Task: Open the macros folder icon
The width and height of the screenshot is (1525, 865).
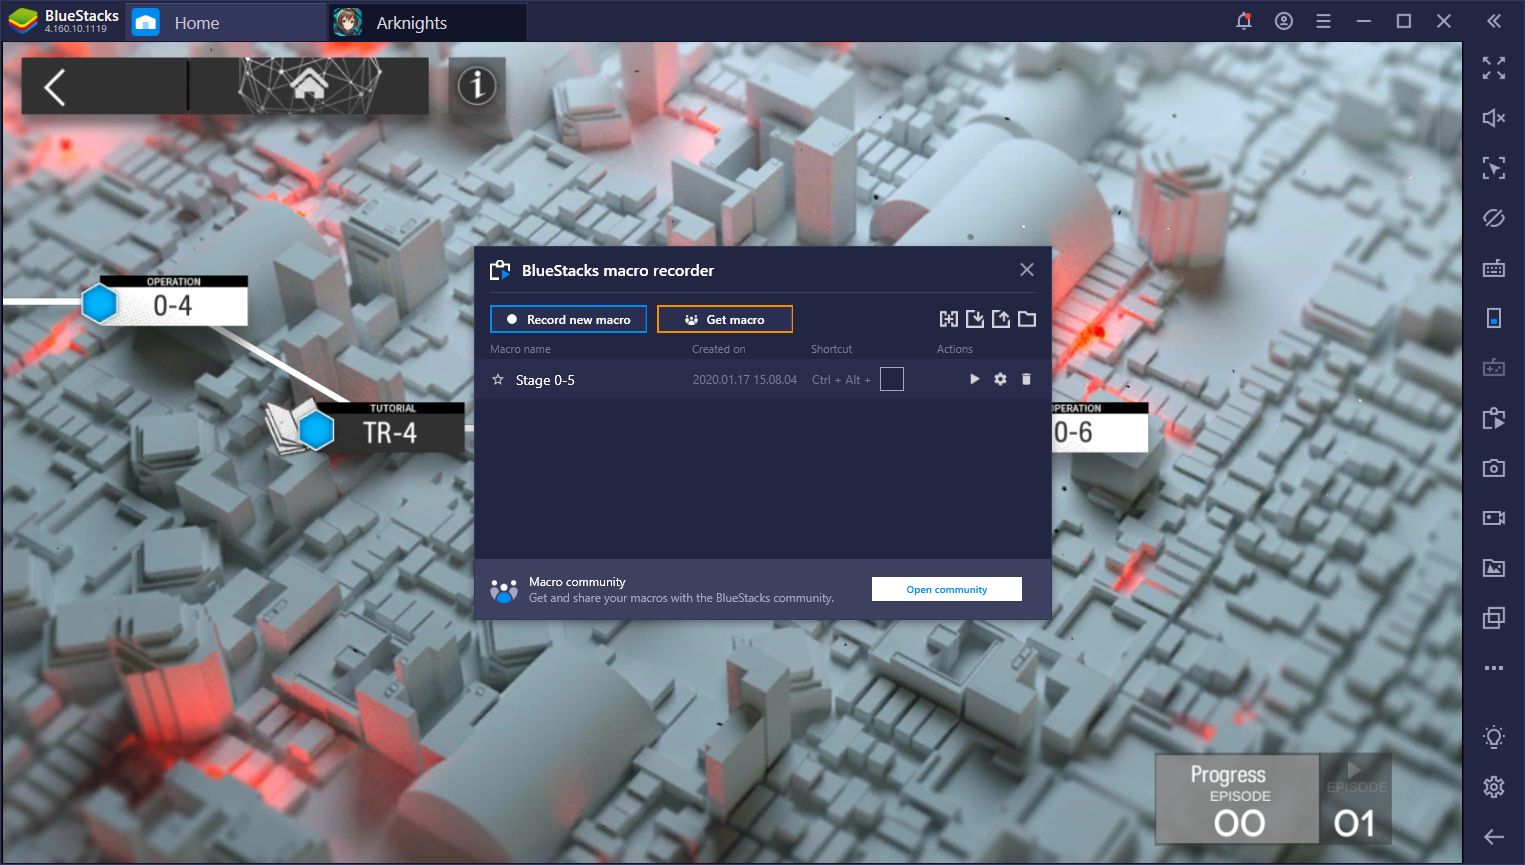Action: pyautogui.click(x=1027, y=319)
